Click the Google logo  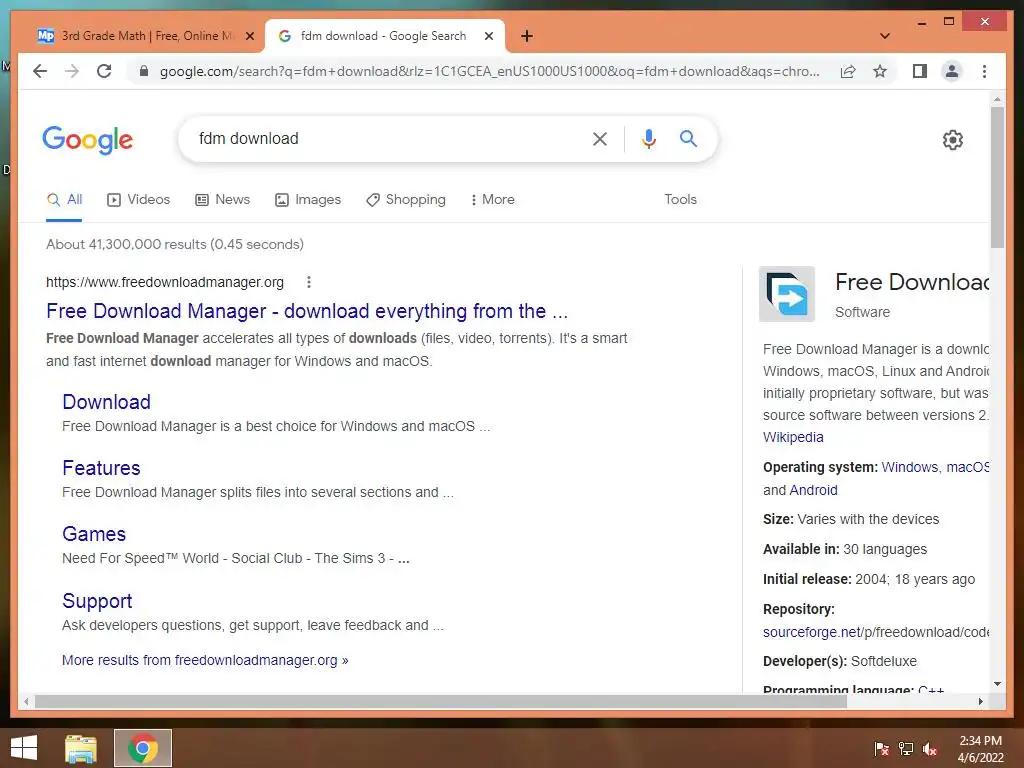coord(88,140)
